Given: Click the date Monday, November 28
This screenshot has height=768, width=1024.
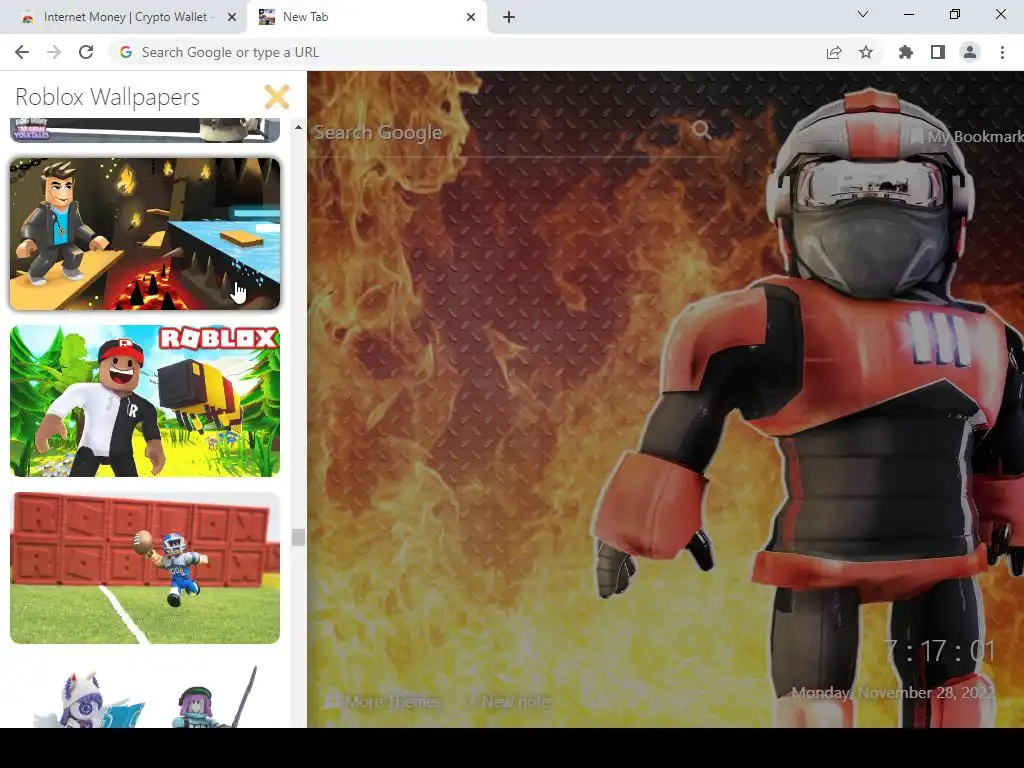Looking at the screenshot, I should [x=894, y=693].
